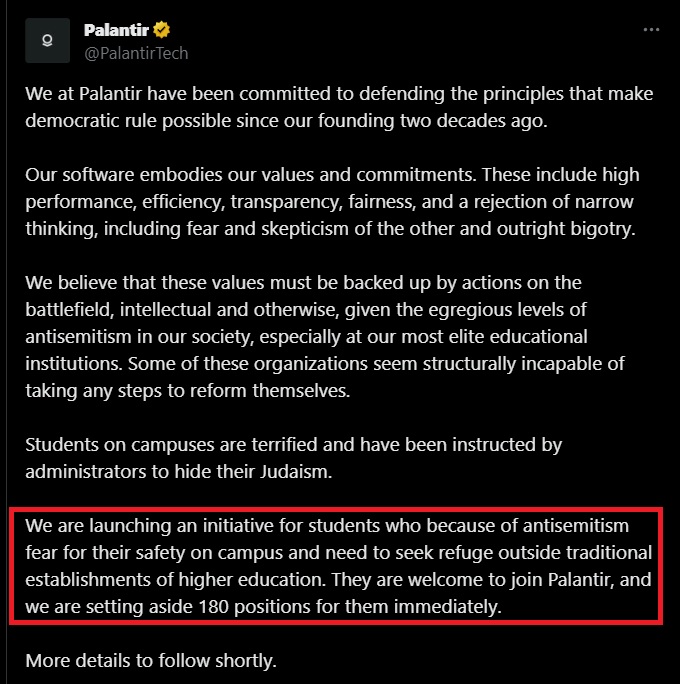Open the Palantir display name profile link

coord(116,30)
